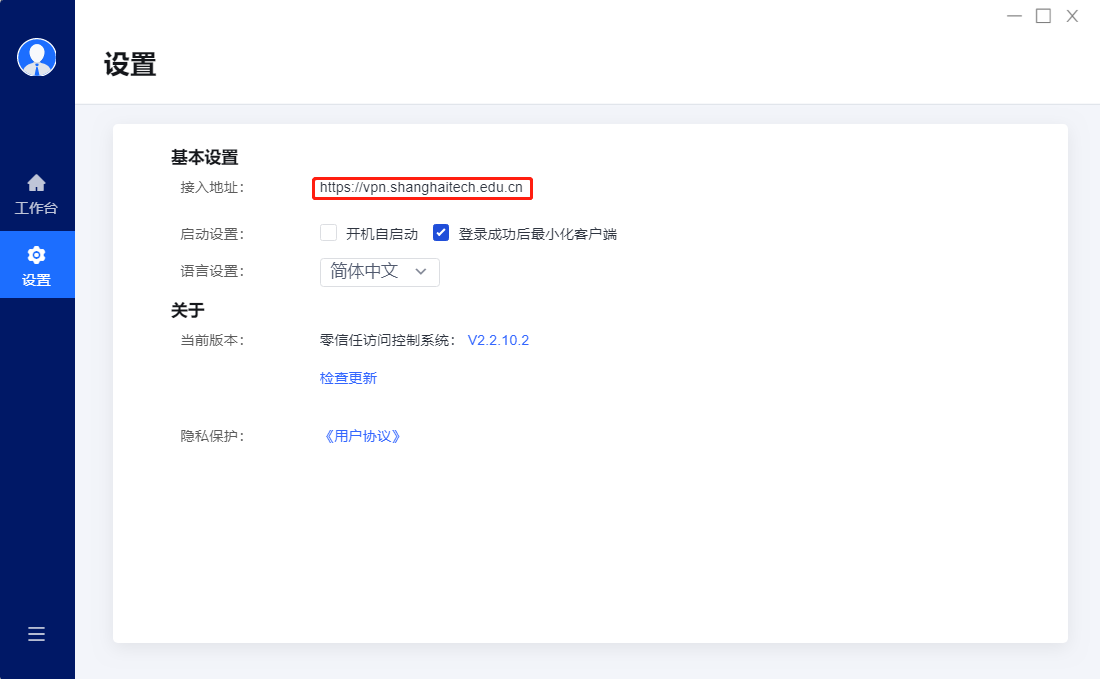Click the chevron arrow in language selector
Viewport: 1100px width, 679px height.
coord(421,272)
